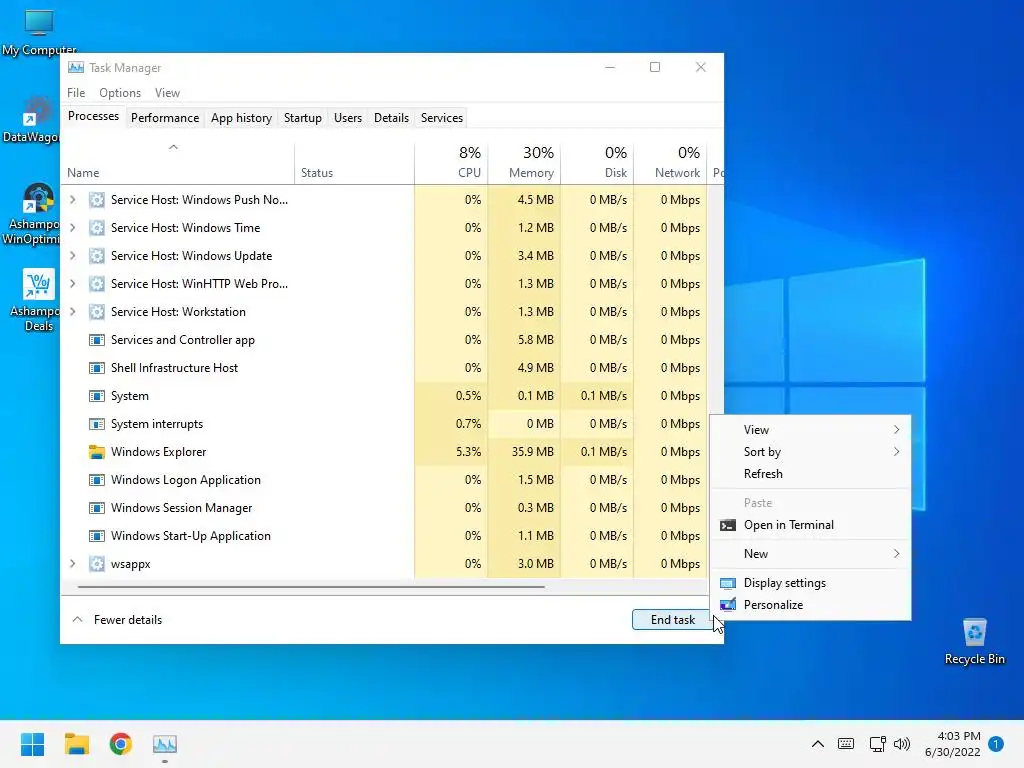Click the Service Host: Windows Update gear icon
The width and height of the screenshot is (1024, 768).
97,256
